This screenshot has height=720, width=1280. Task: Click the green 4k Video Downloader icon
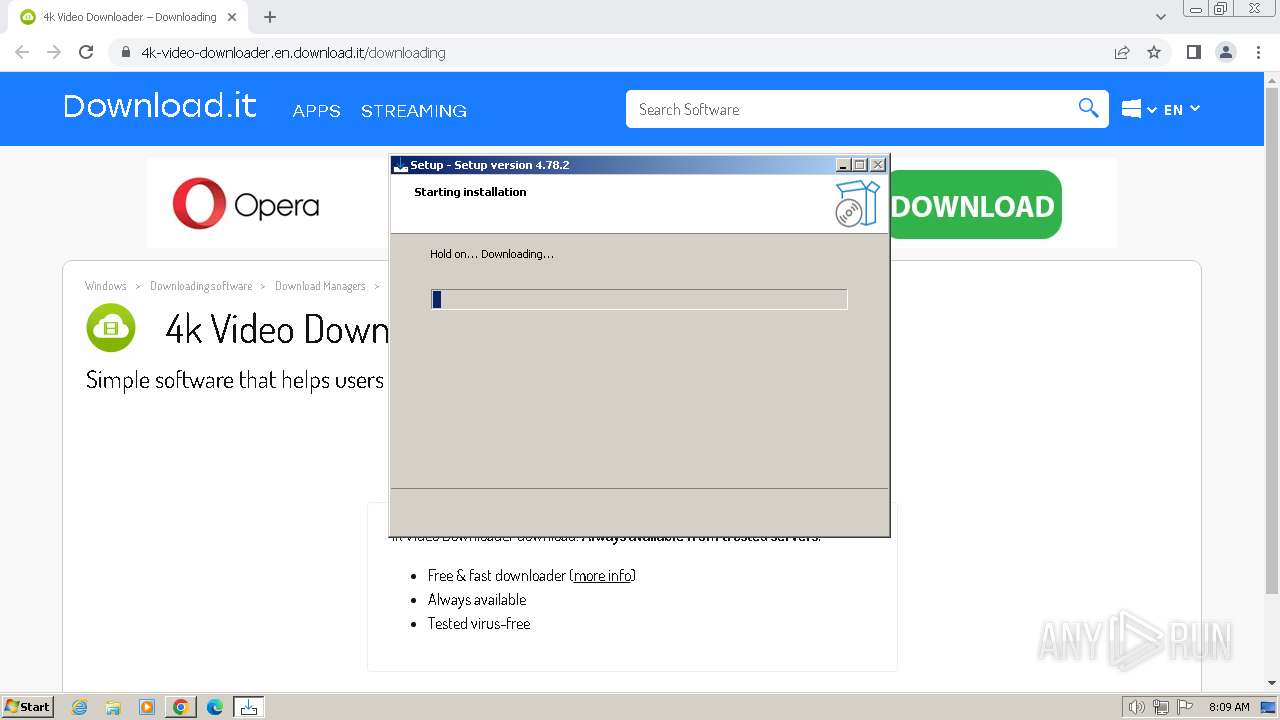[111, 328]
